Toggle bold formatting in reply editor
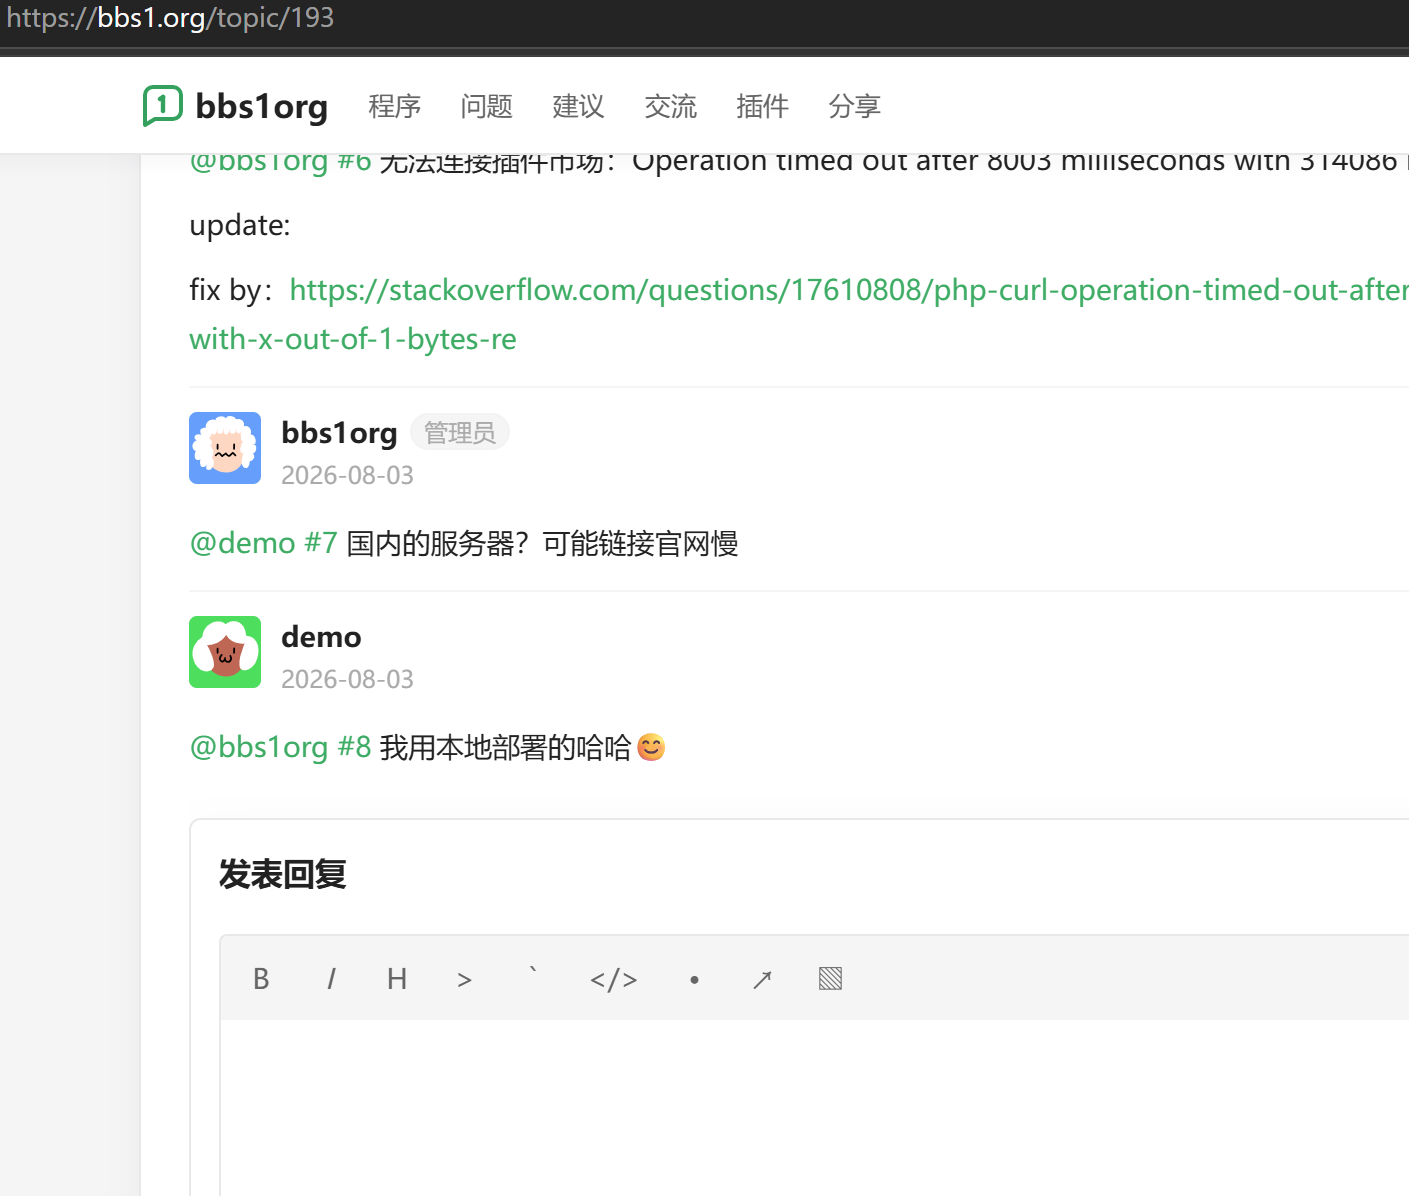 coord(261,979)
